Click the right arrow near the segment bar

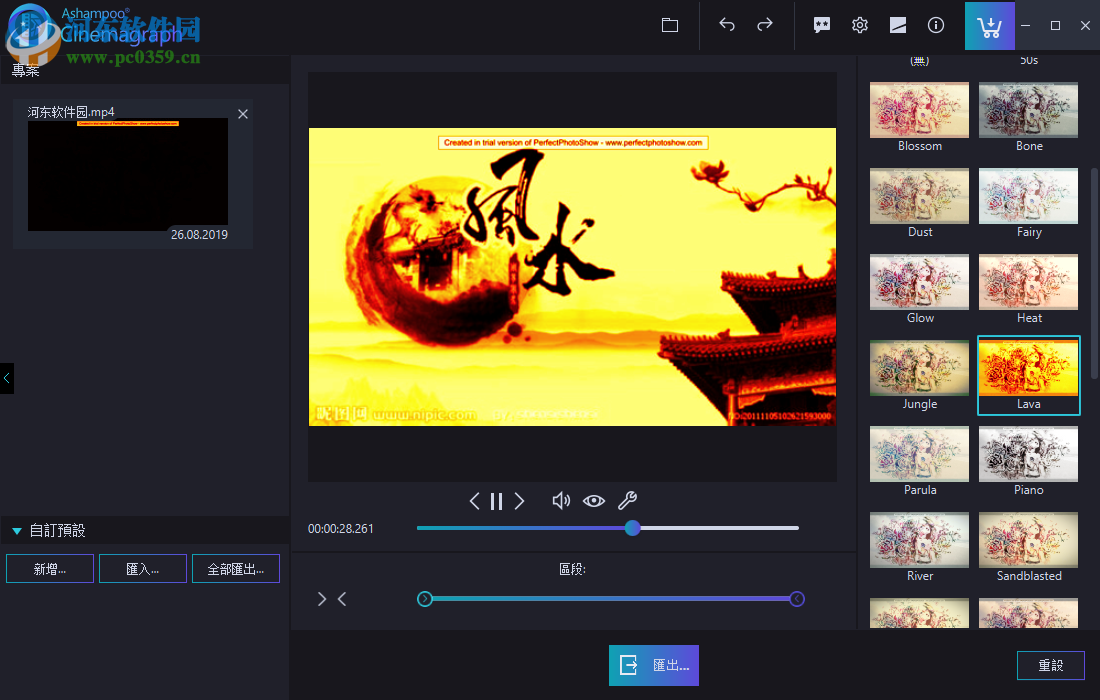(x=321, y=598)
